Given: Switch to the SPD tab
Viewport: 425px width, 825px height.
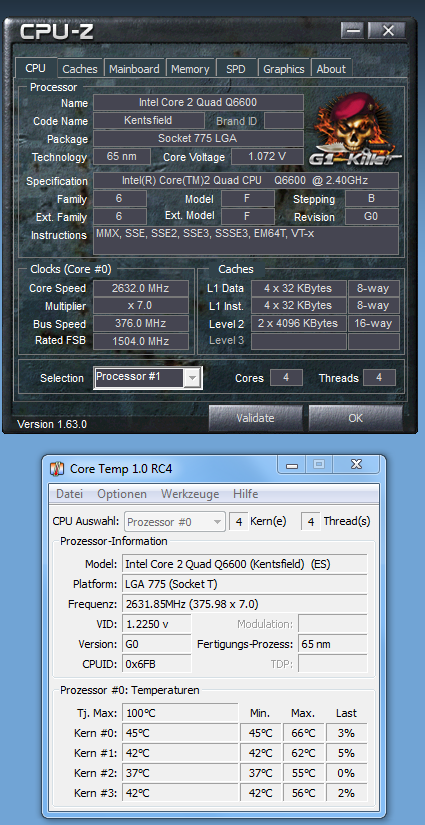Looking at the screenshot, I should point(236,69).
